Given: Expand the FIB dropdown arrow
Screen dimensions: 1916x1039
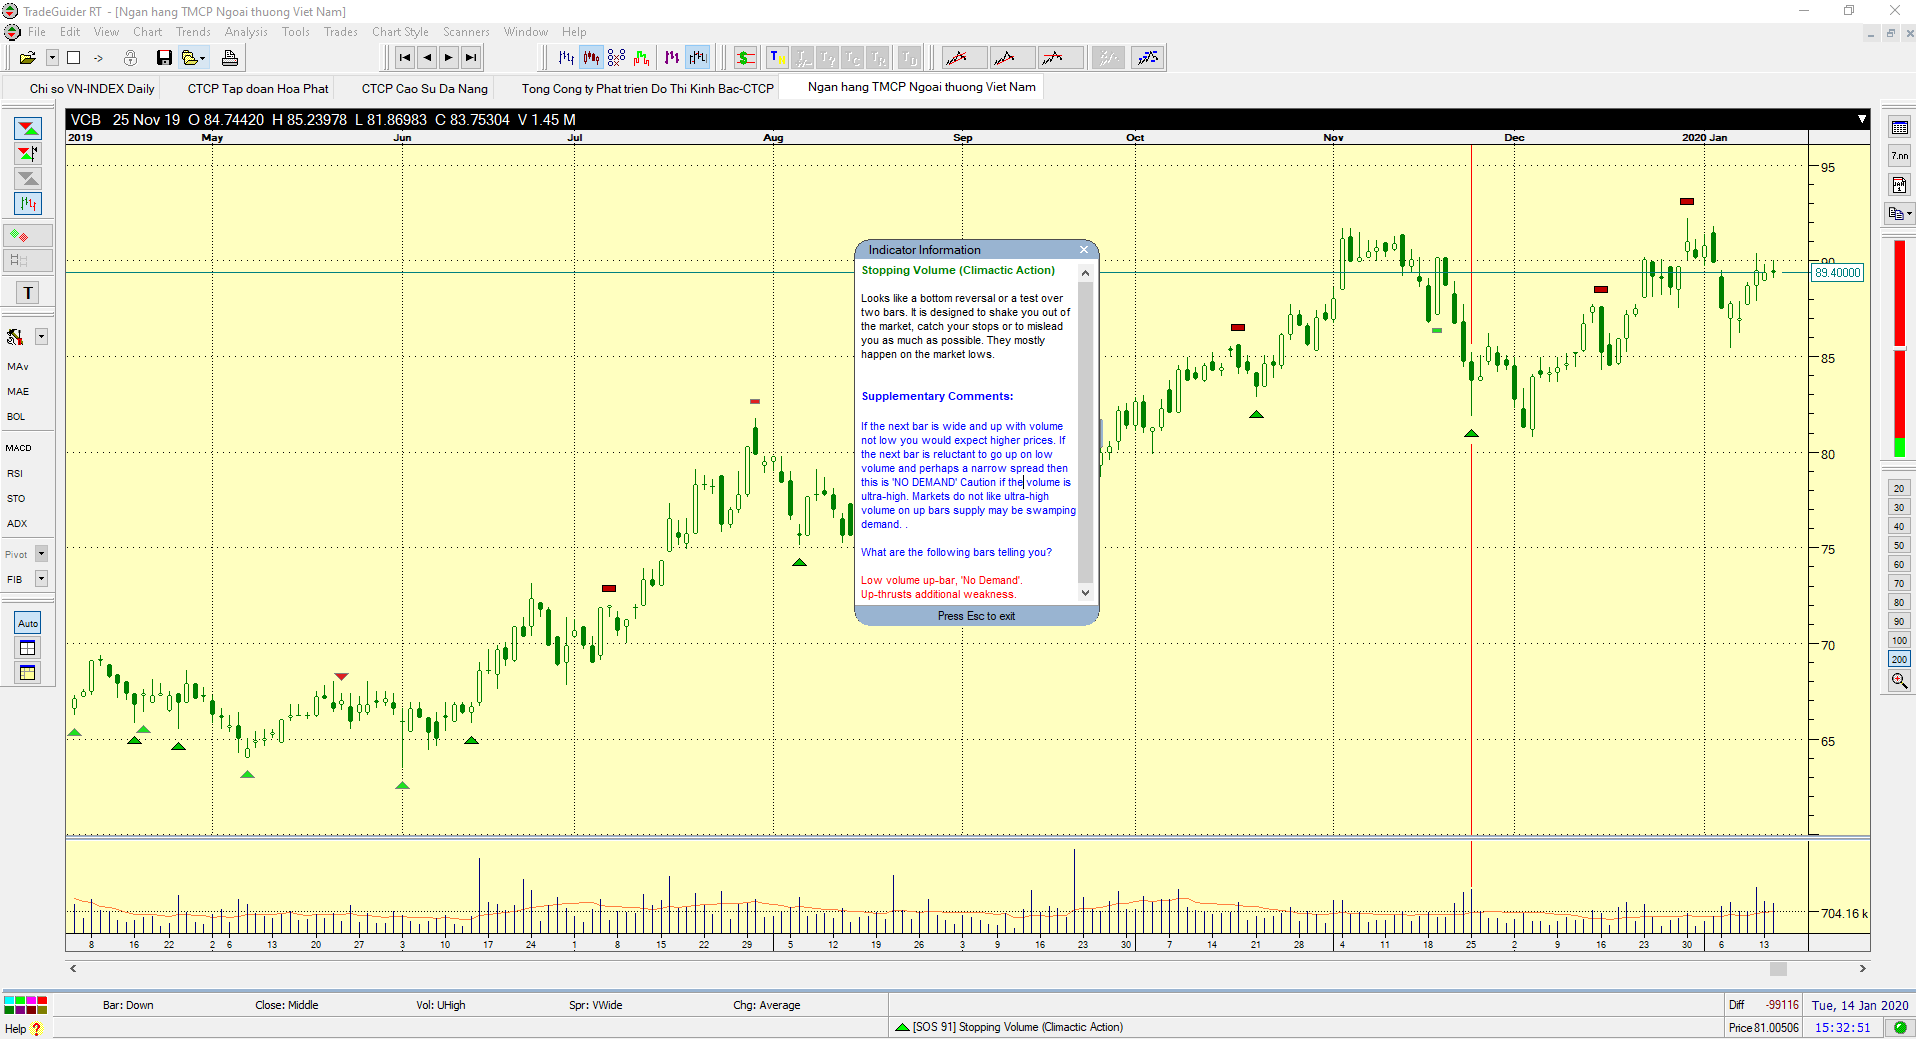Looking at the screenshot, I should pyautogui.click(x=42, y=579).
